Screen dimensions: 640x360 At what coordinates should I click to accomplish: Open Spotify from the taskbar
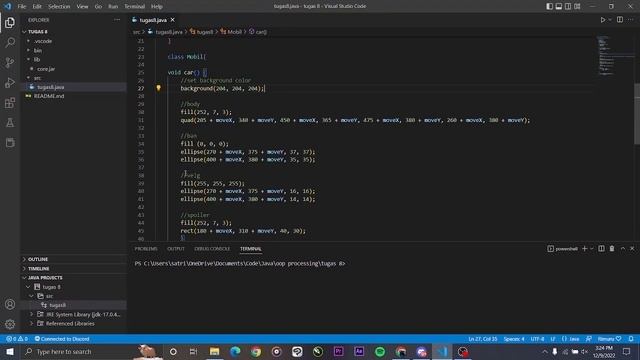380,351
